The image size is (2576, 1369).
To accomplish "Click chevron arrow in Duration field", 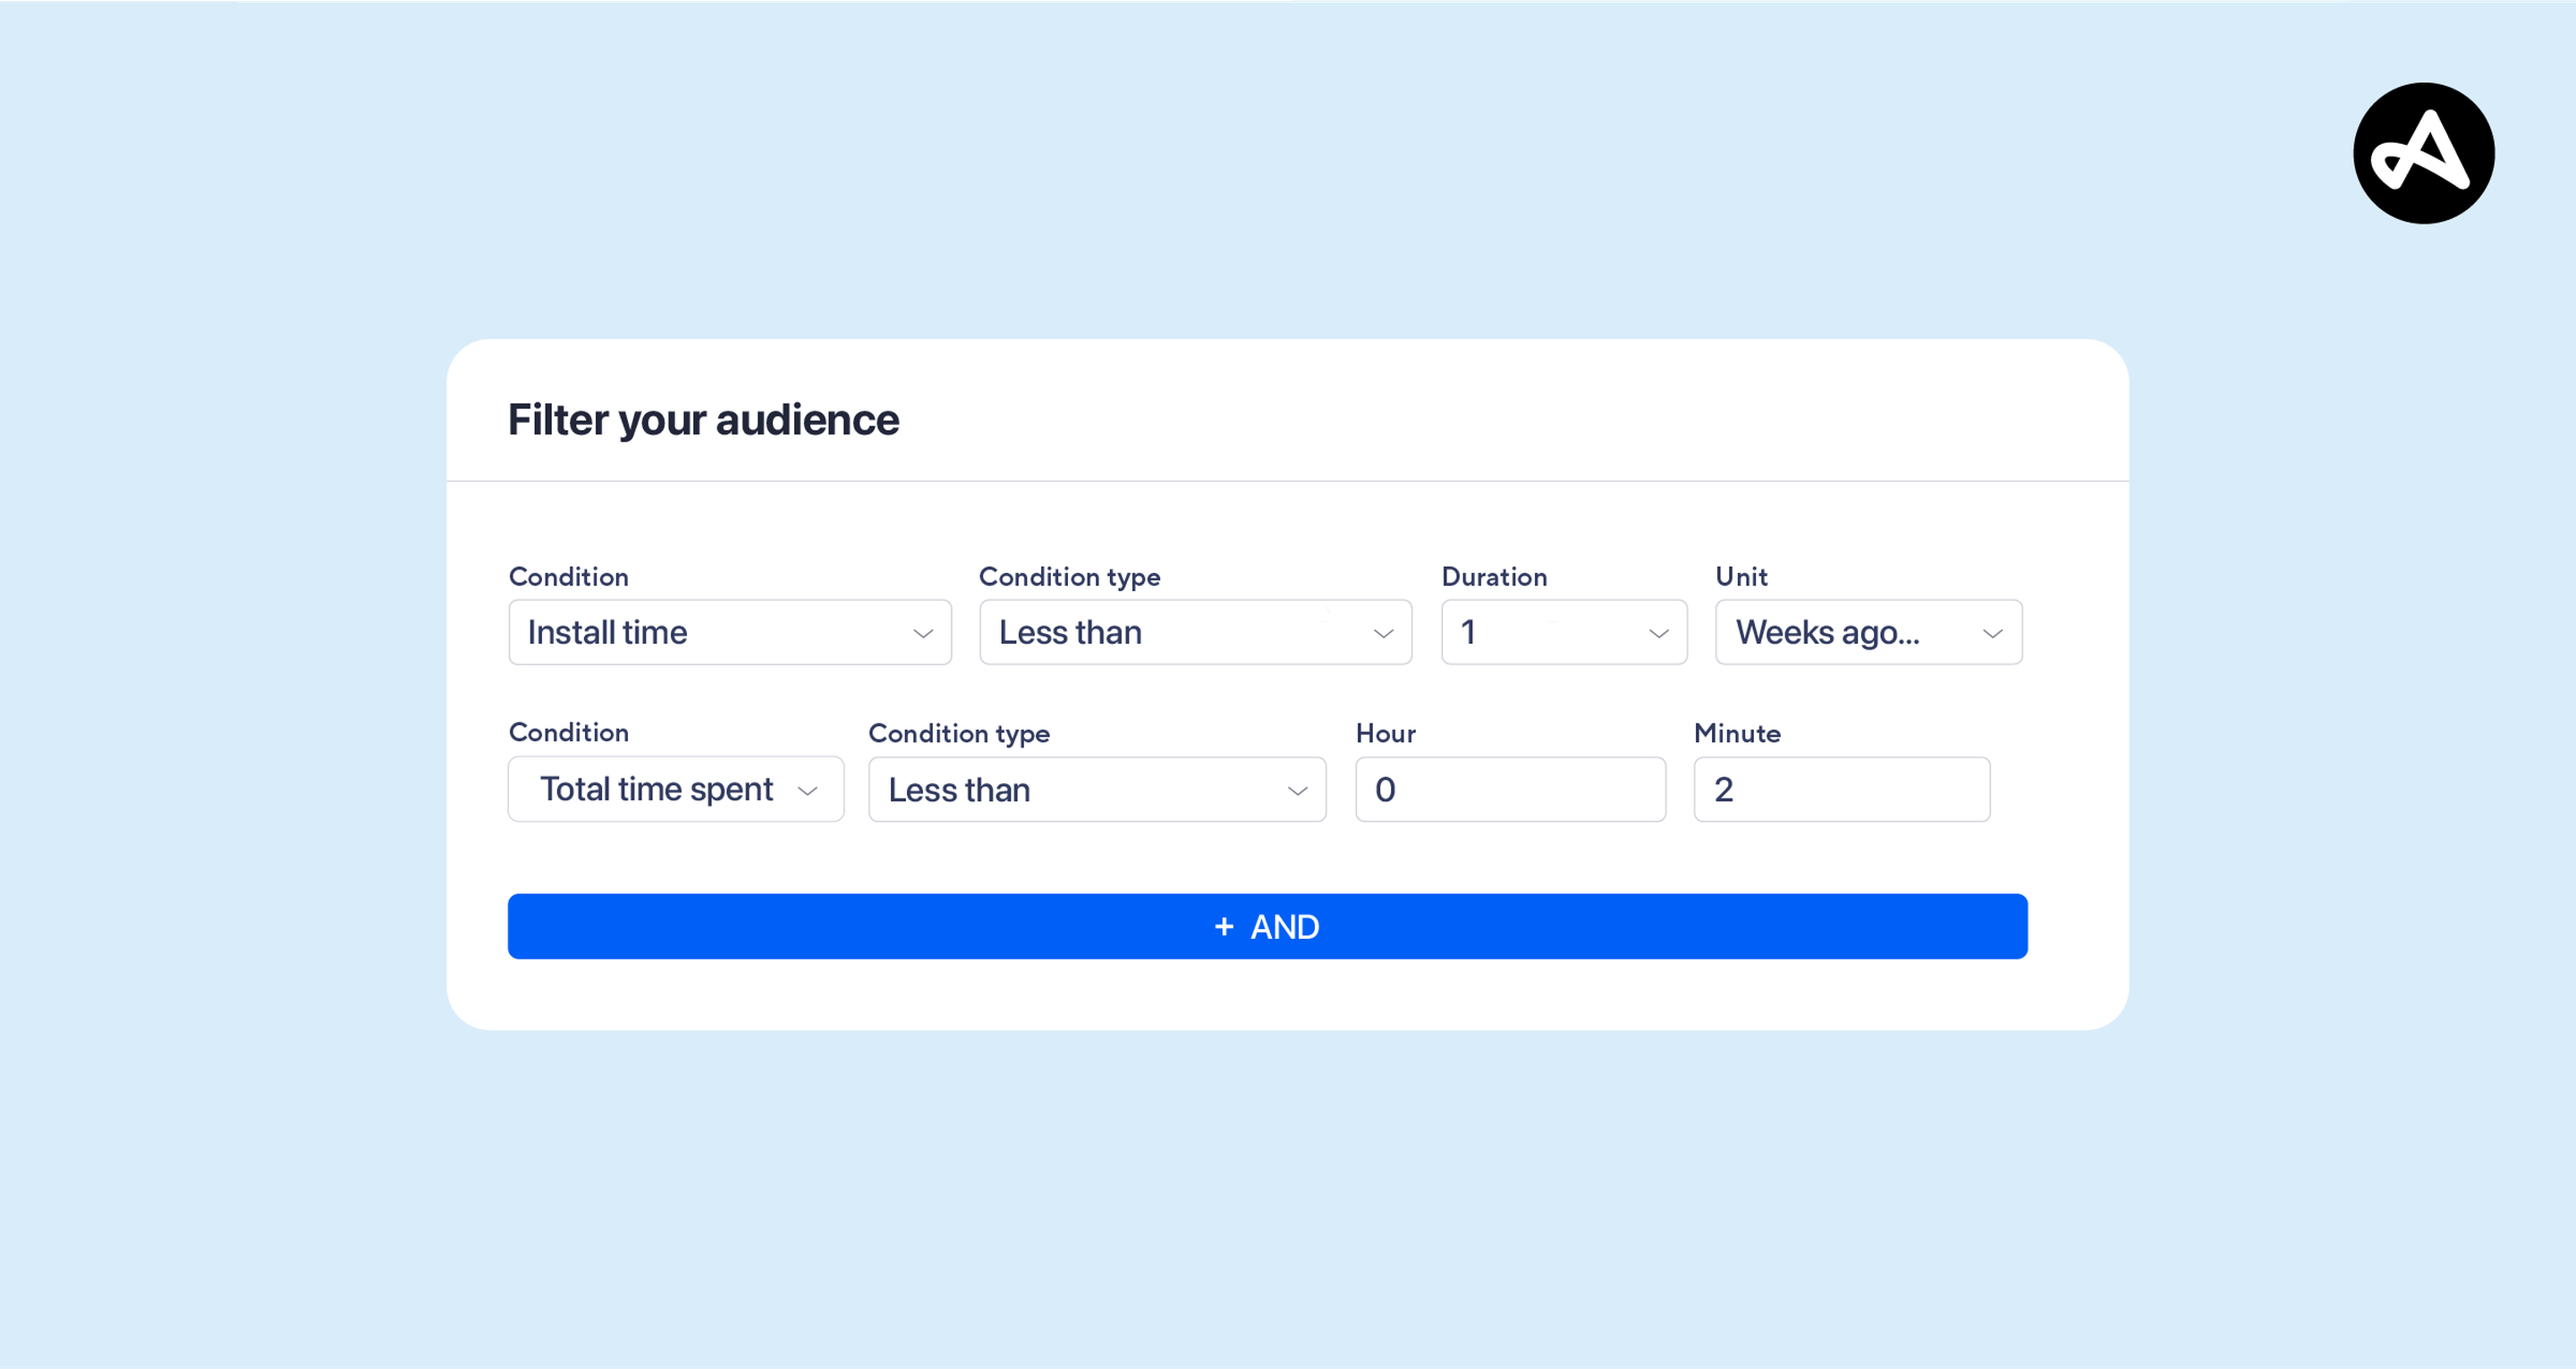I will (1658, 633).
